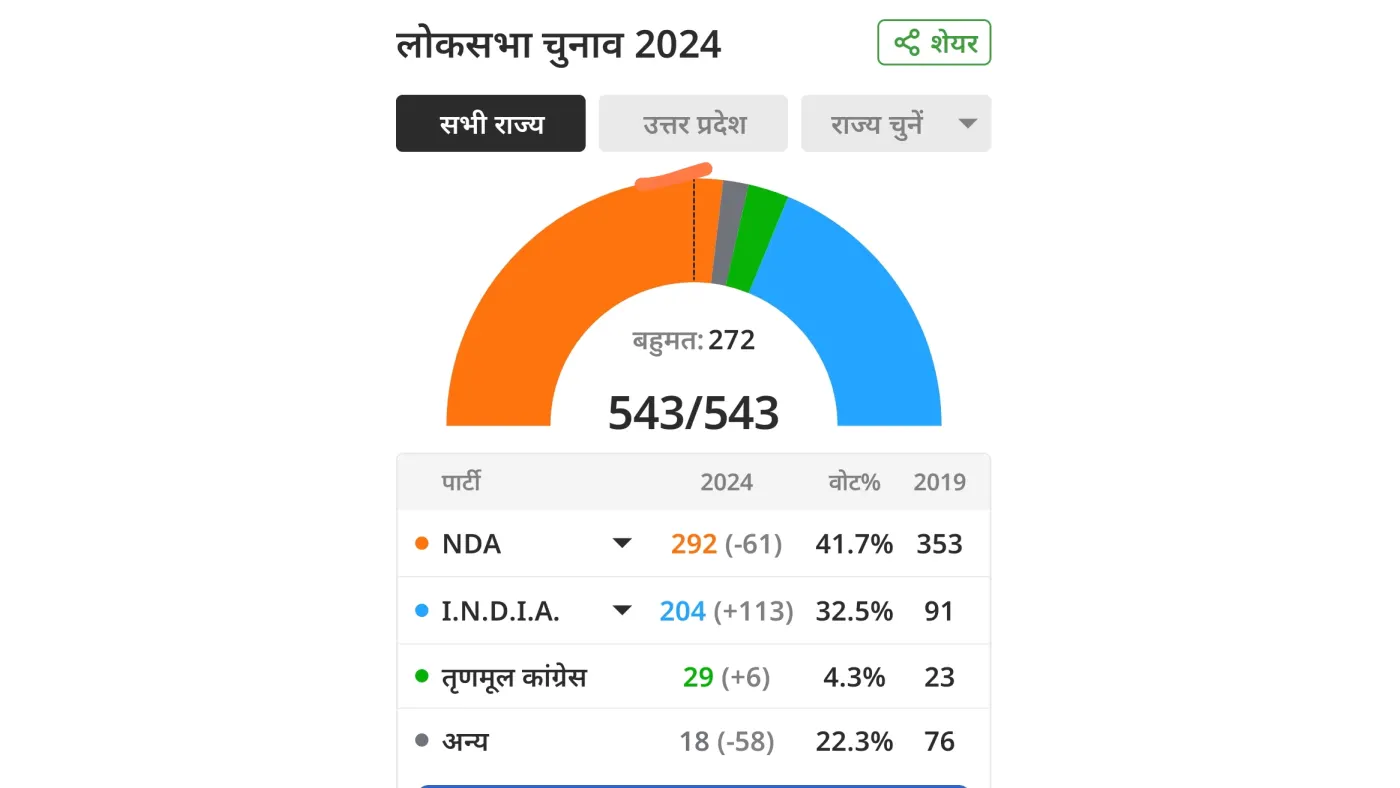This screenshot has height=788, width=1400.
Task: Switch to the उत्तर प्रदेश tab
Action: [x=693, y=124]
